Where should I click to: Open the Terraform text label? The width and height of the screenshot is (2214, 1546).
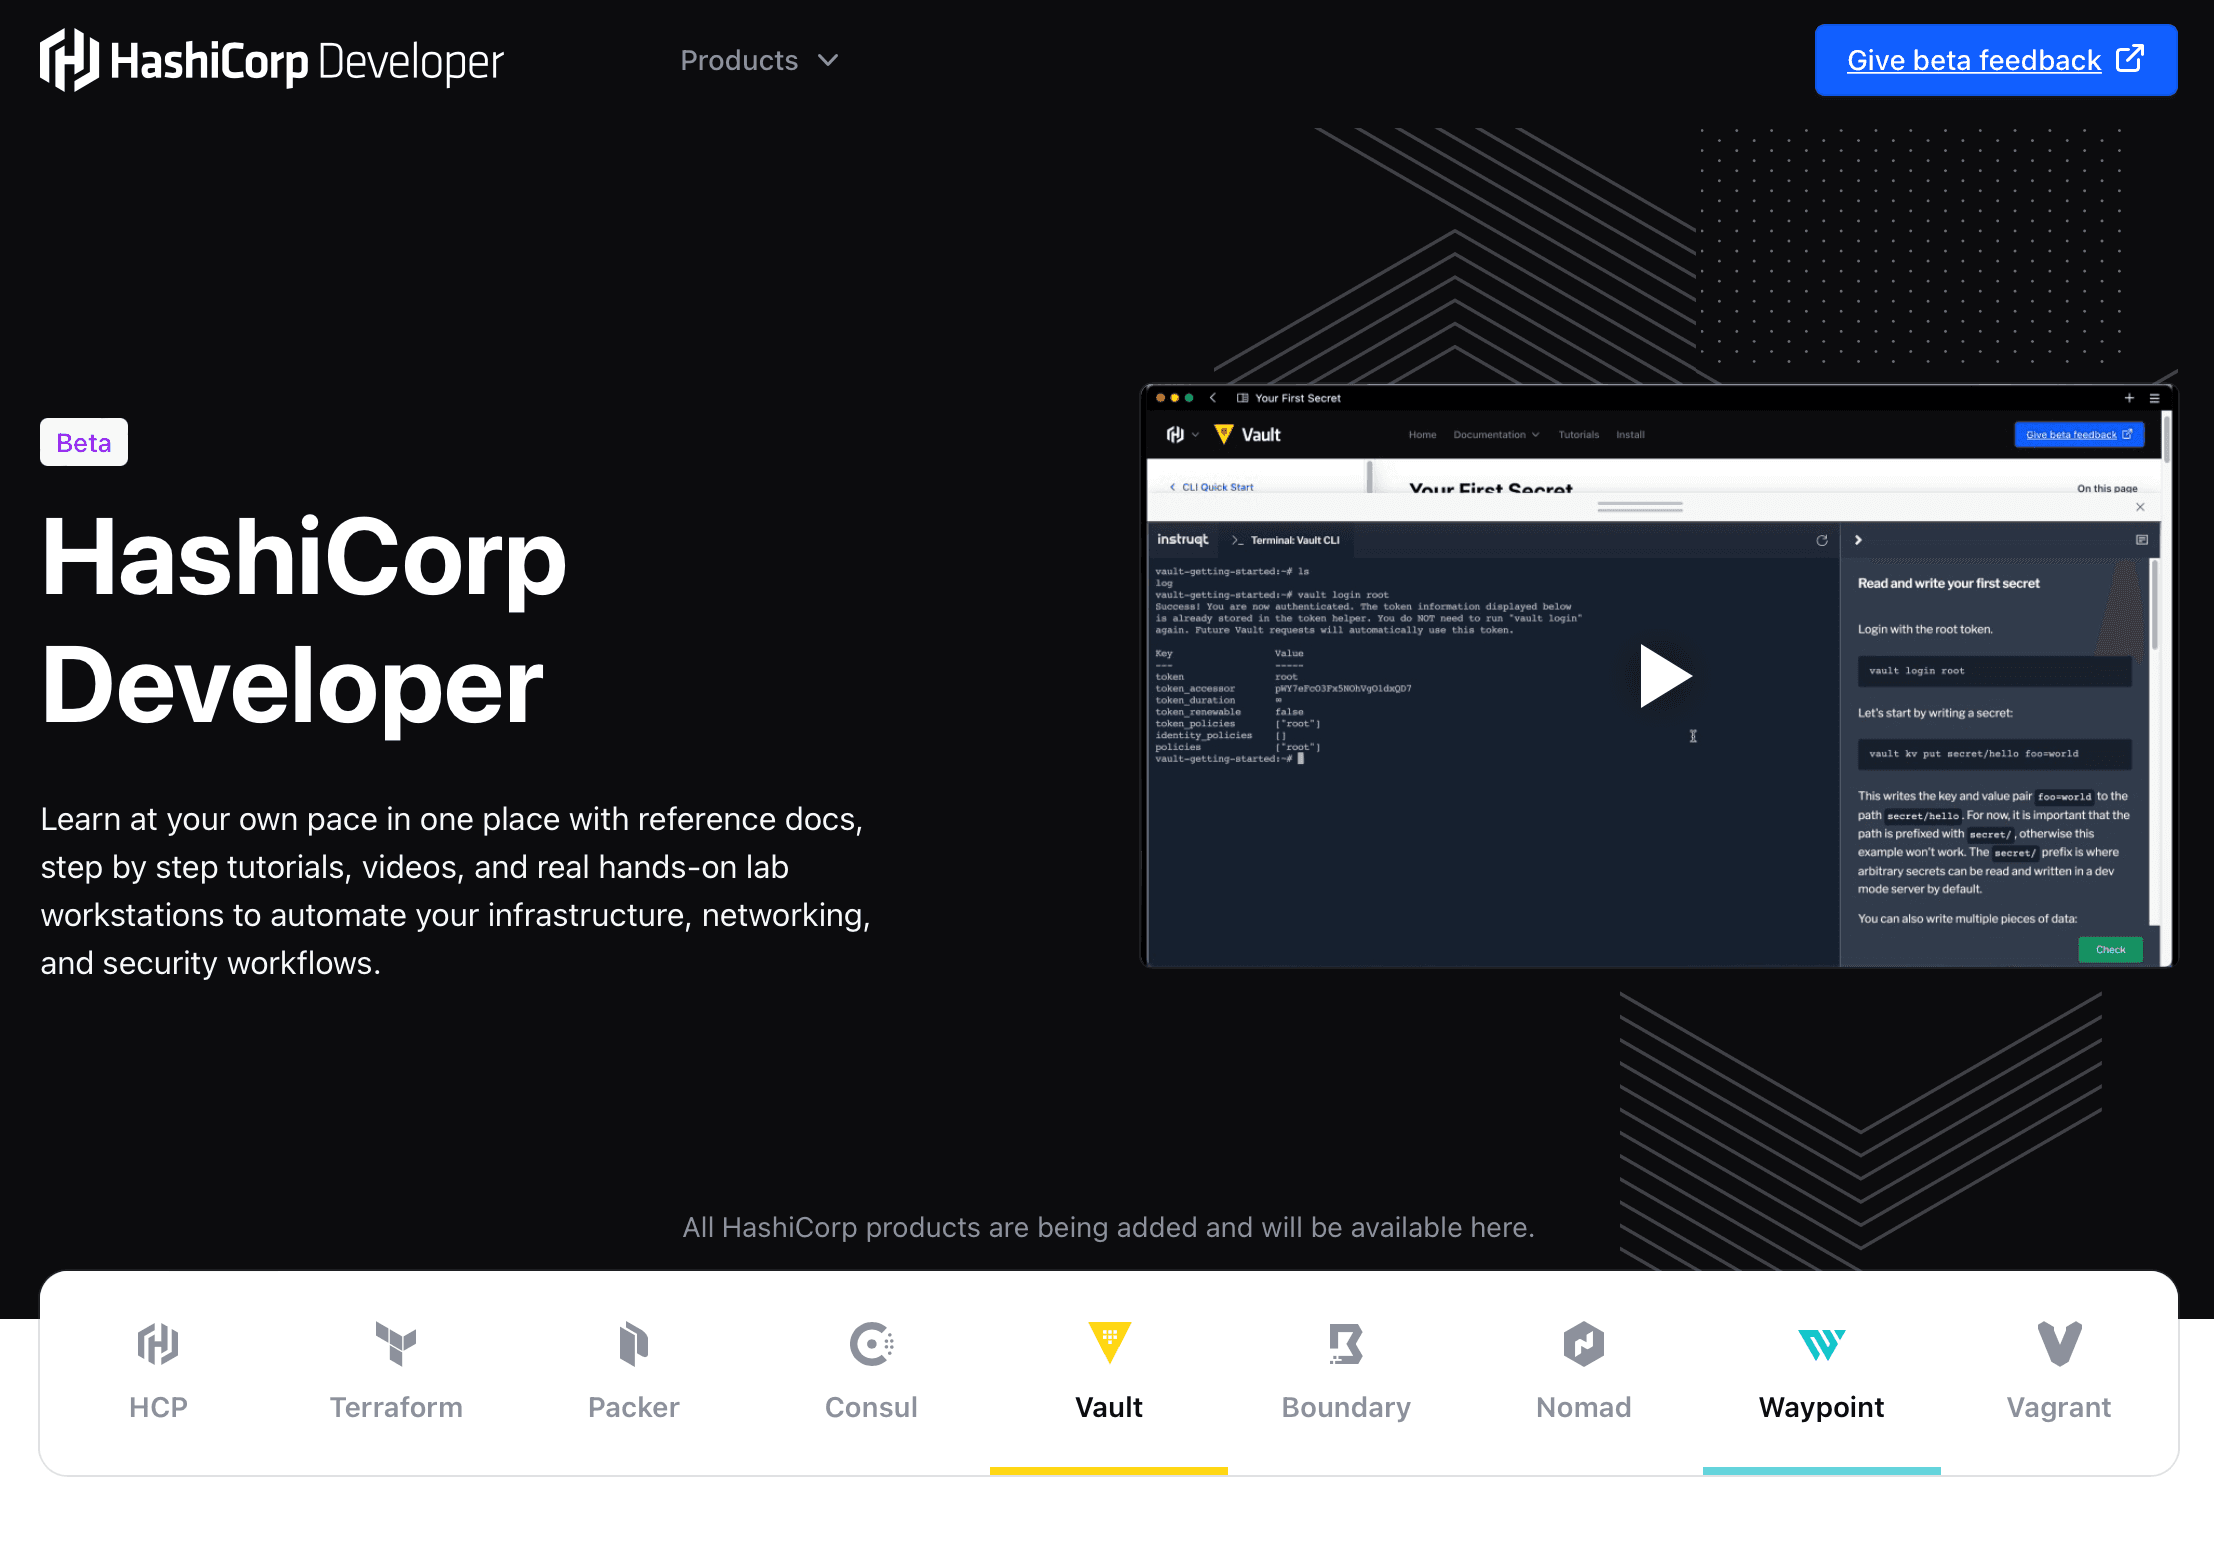click(x=396, y=1407)
